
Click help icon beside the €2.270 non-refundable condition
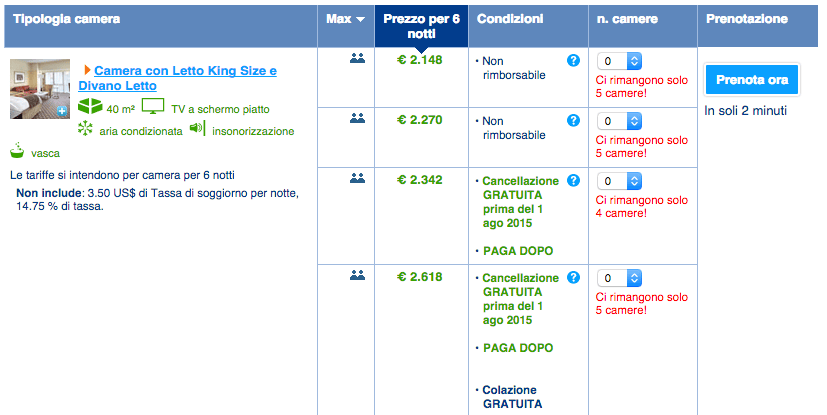point(573,121)
